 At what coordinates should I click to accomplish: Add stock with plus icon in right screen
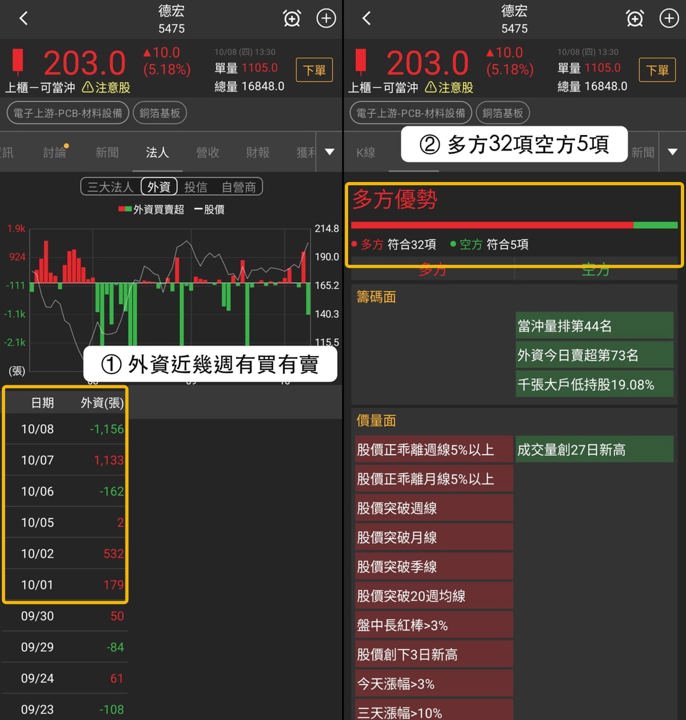pos(669,18)
